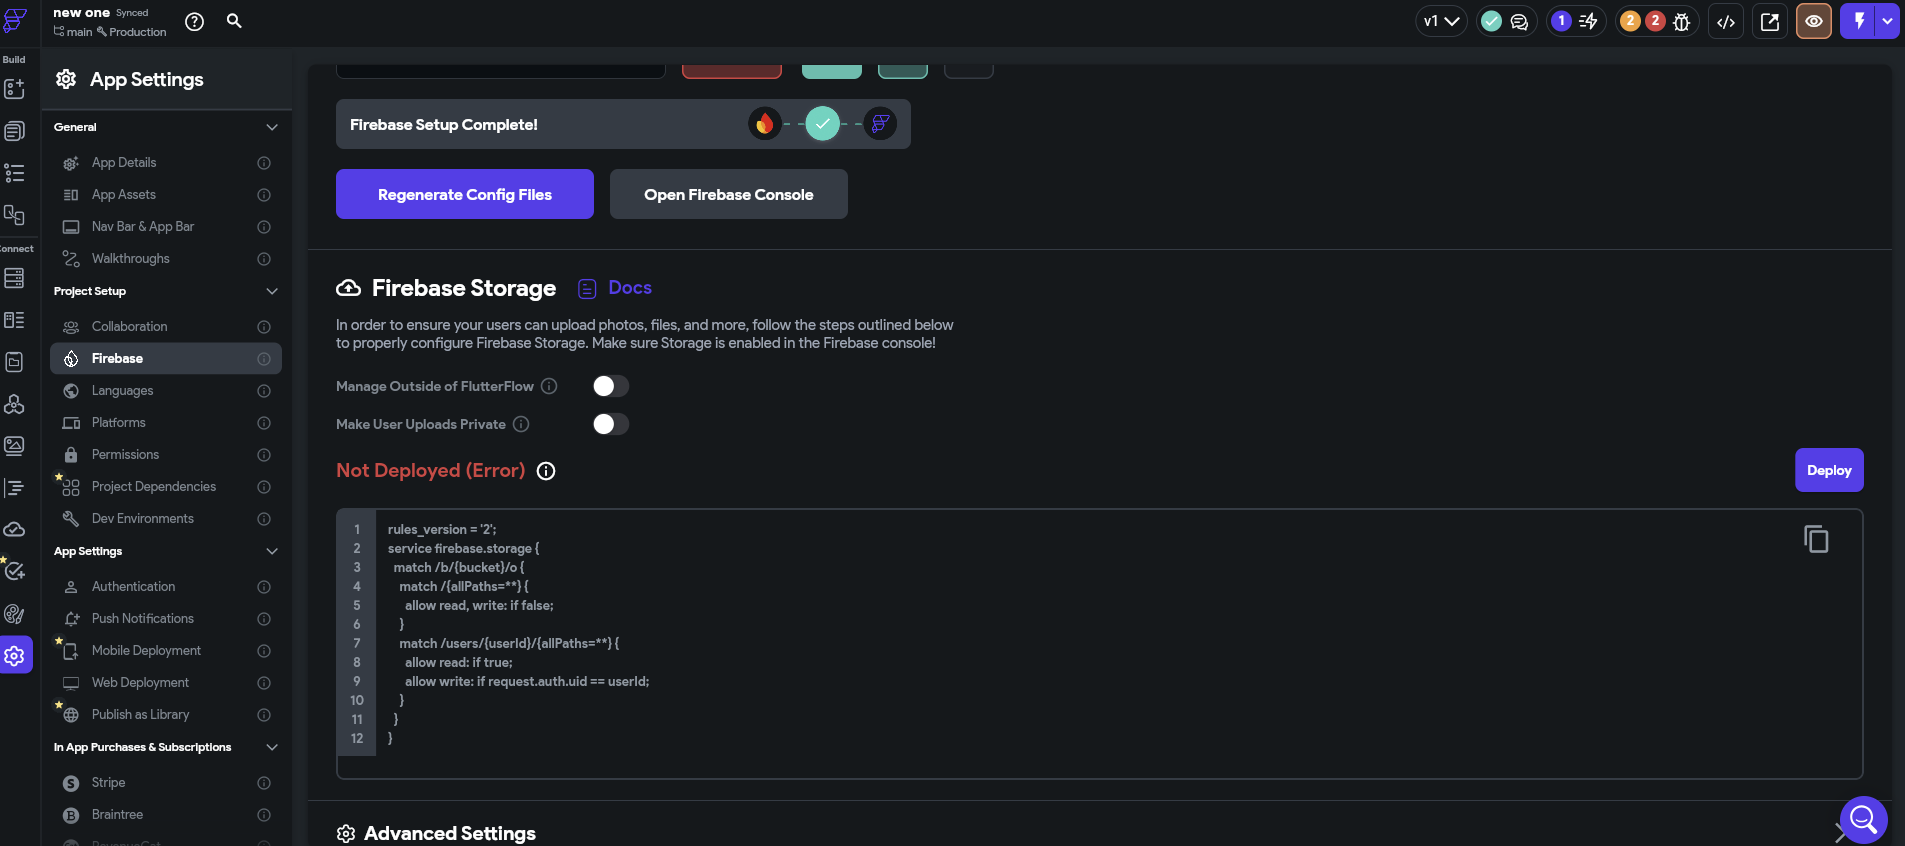Open the support chat bubble

click(x=1863, y=820)
